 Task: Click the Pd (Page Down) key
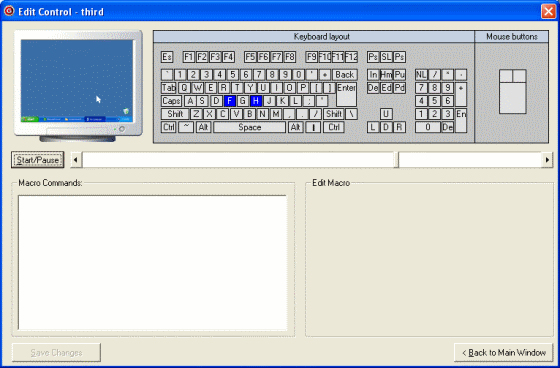399,88
